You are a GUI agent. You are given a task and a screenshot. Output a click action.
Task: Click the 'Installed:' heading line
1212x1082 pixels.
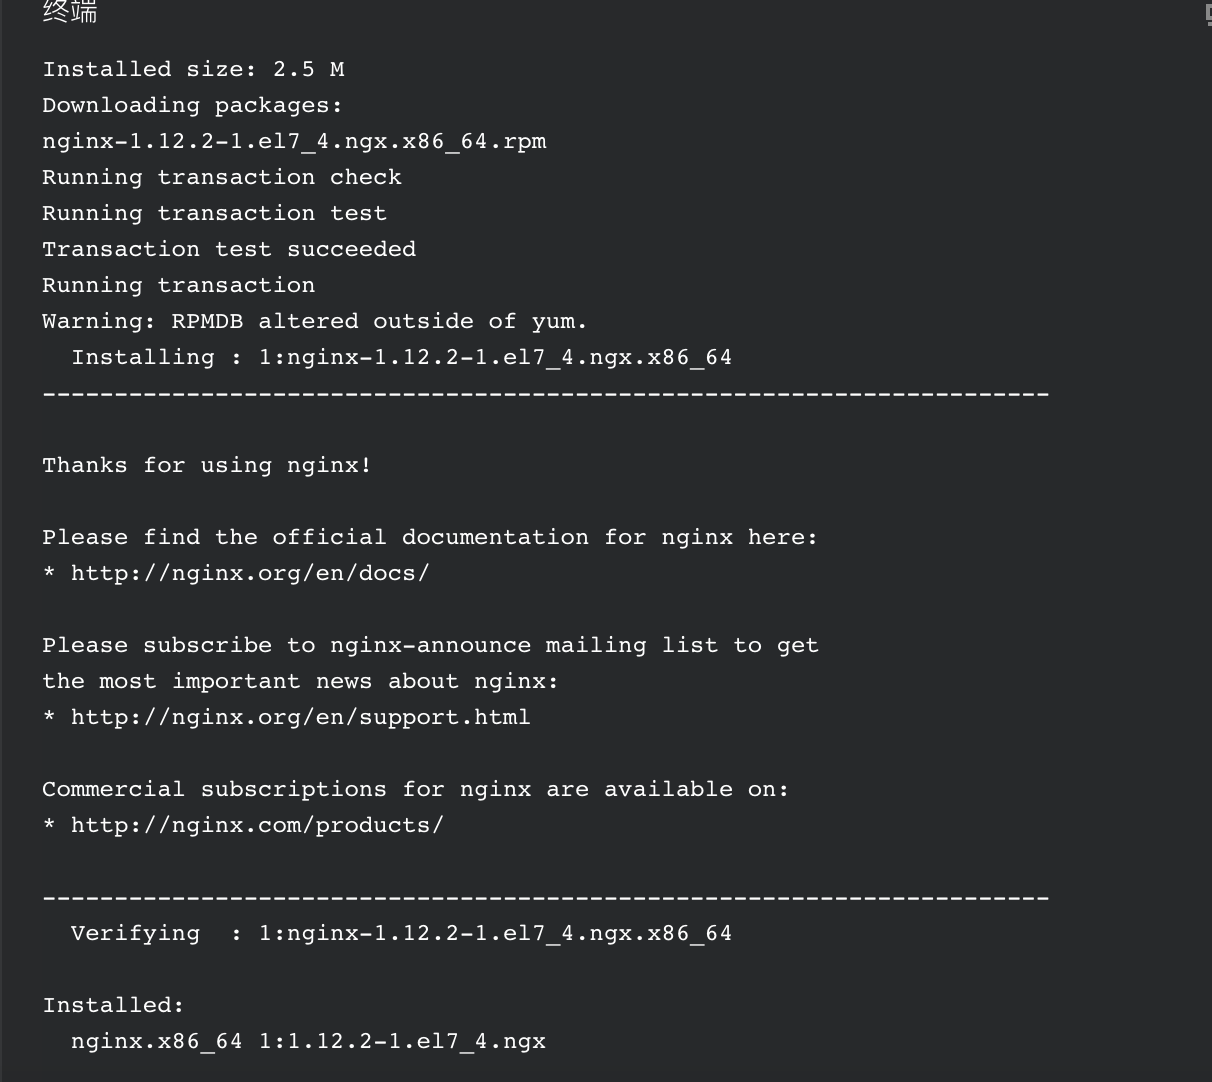113,1005
